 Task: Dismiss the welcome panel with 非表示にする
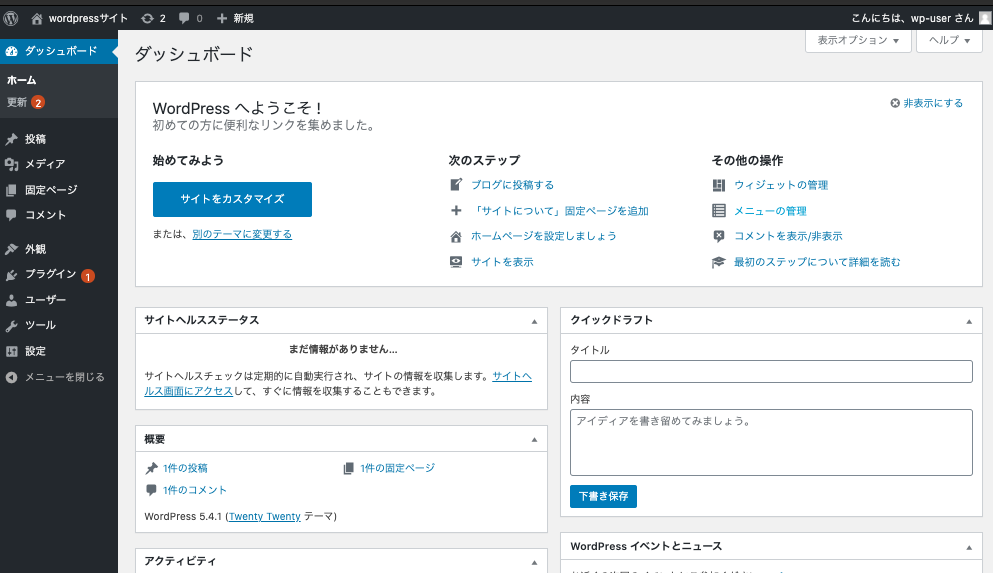click(x=927, y=103)
